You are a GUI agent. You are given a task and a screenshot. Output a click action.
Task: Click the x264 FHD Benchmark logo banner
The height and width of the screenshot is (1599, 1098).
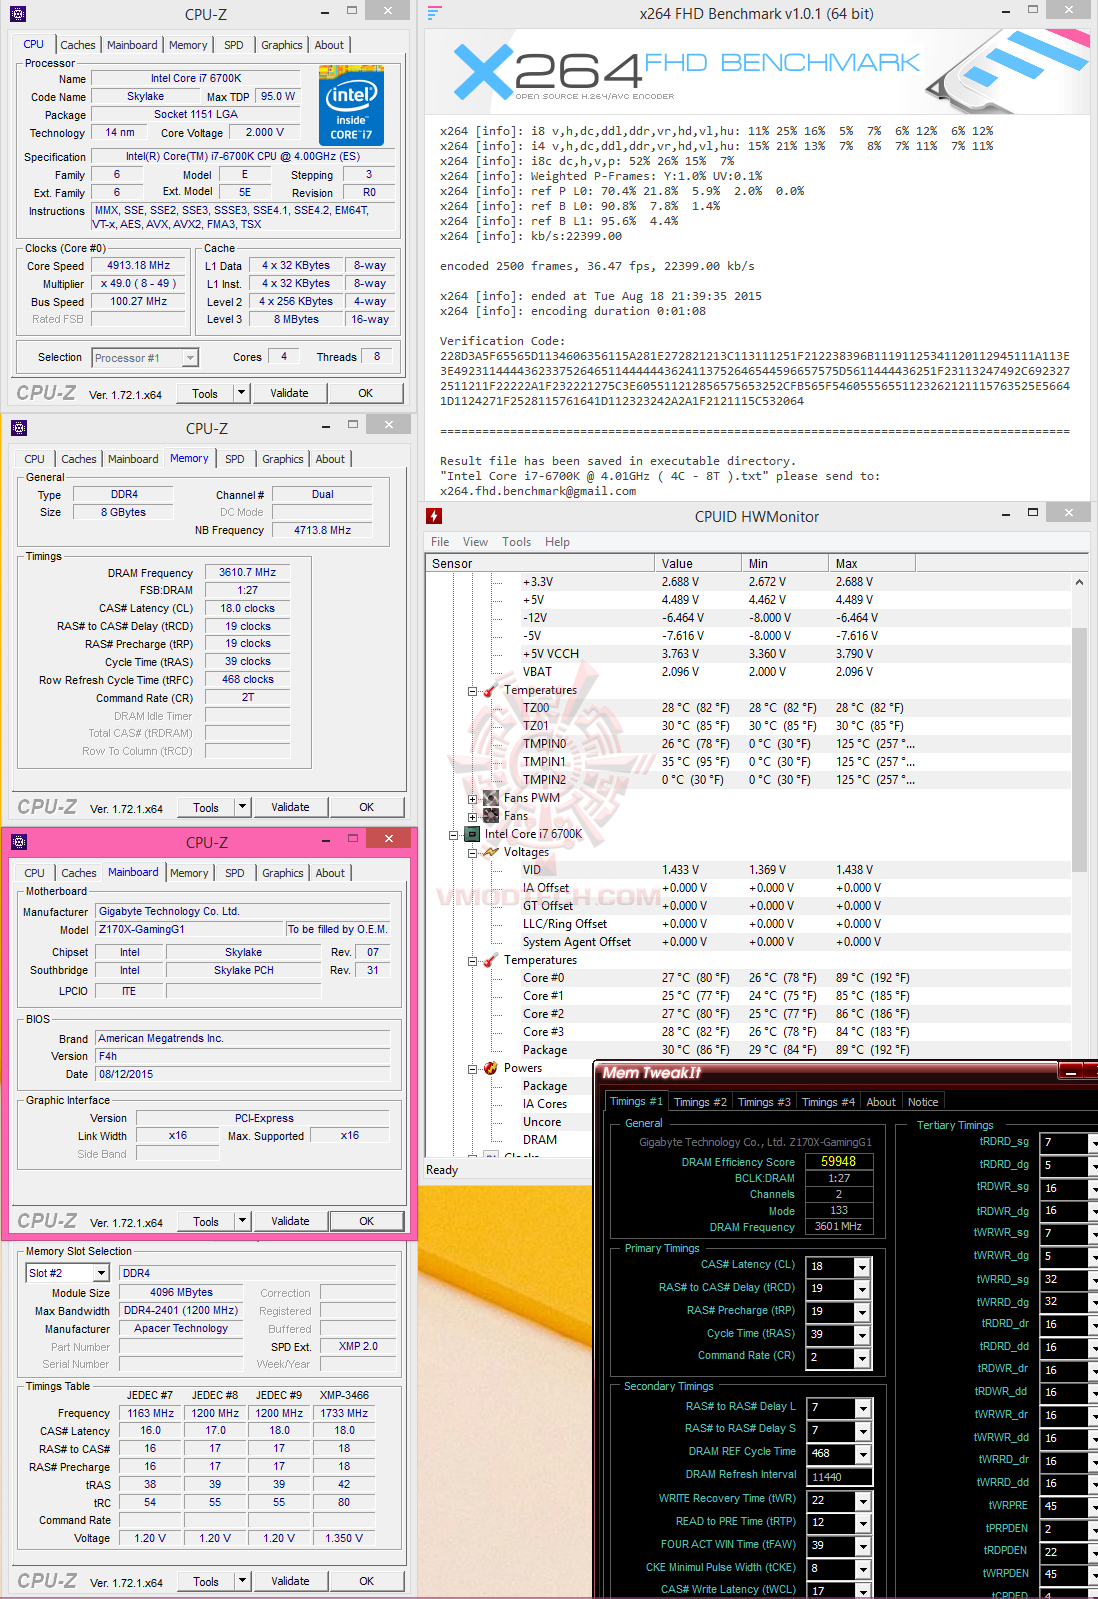757,72
